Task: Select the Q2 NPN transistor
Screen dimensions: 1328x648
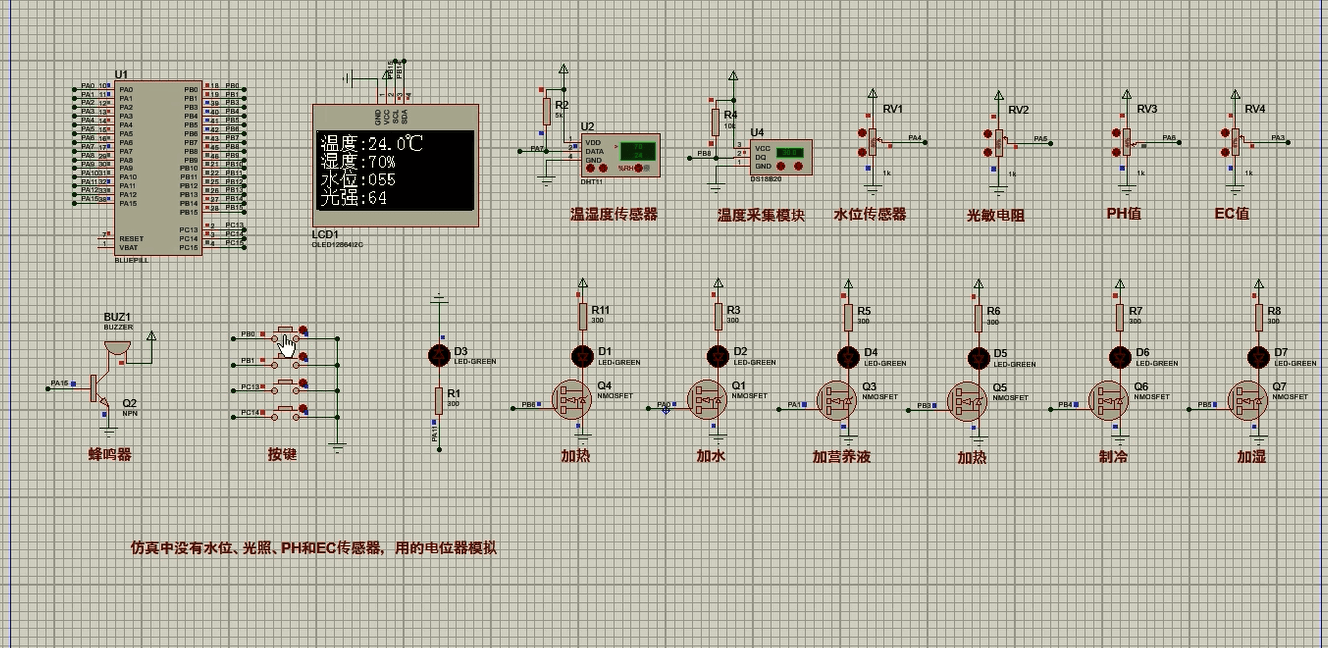Action: pos(100,386)
